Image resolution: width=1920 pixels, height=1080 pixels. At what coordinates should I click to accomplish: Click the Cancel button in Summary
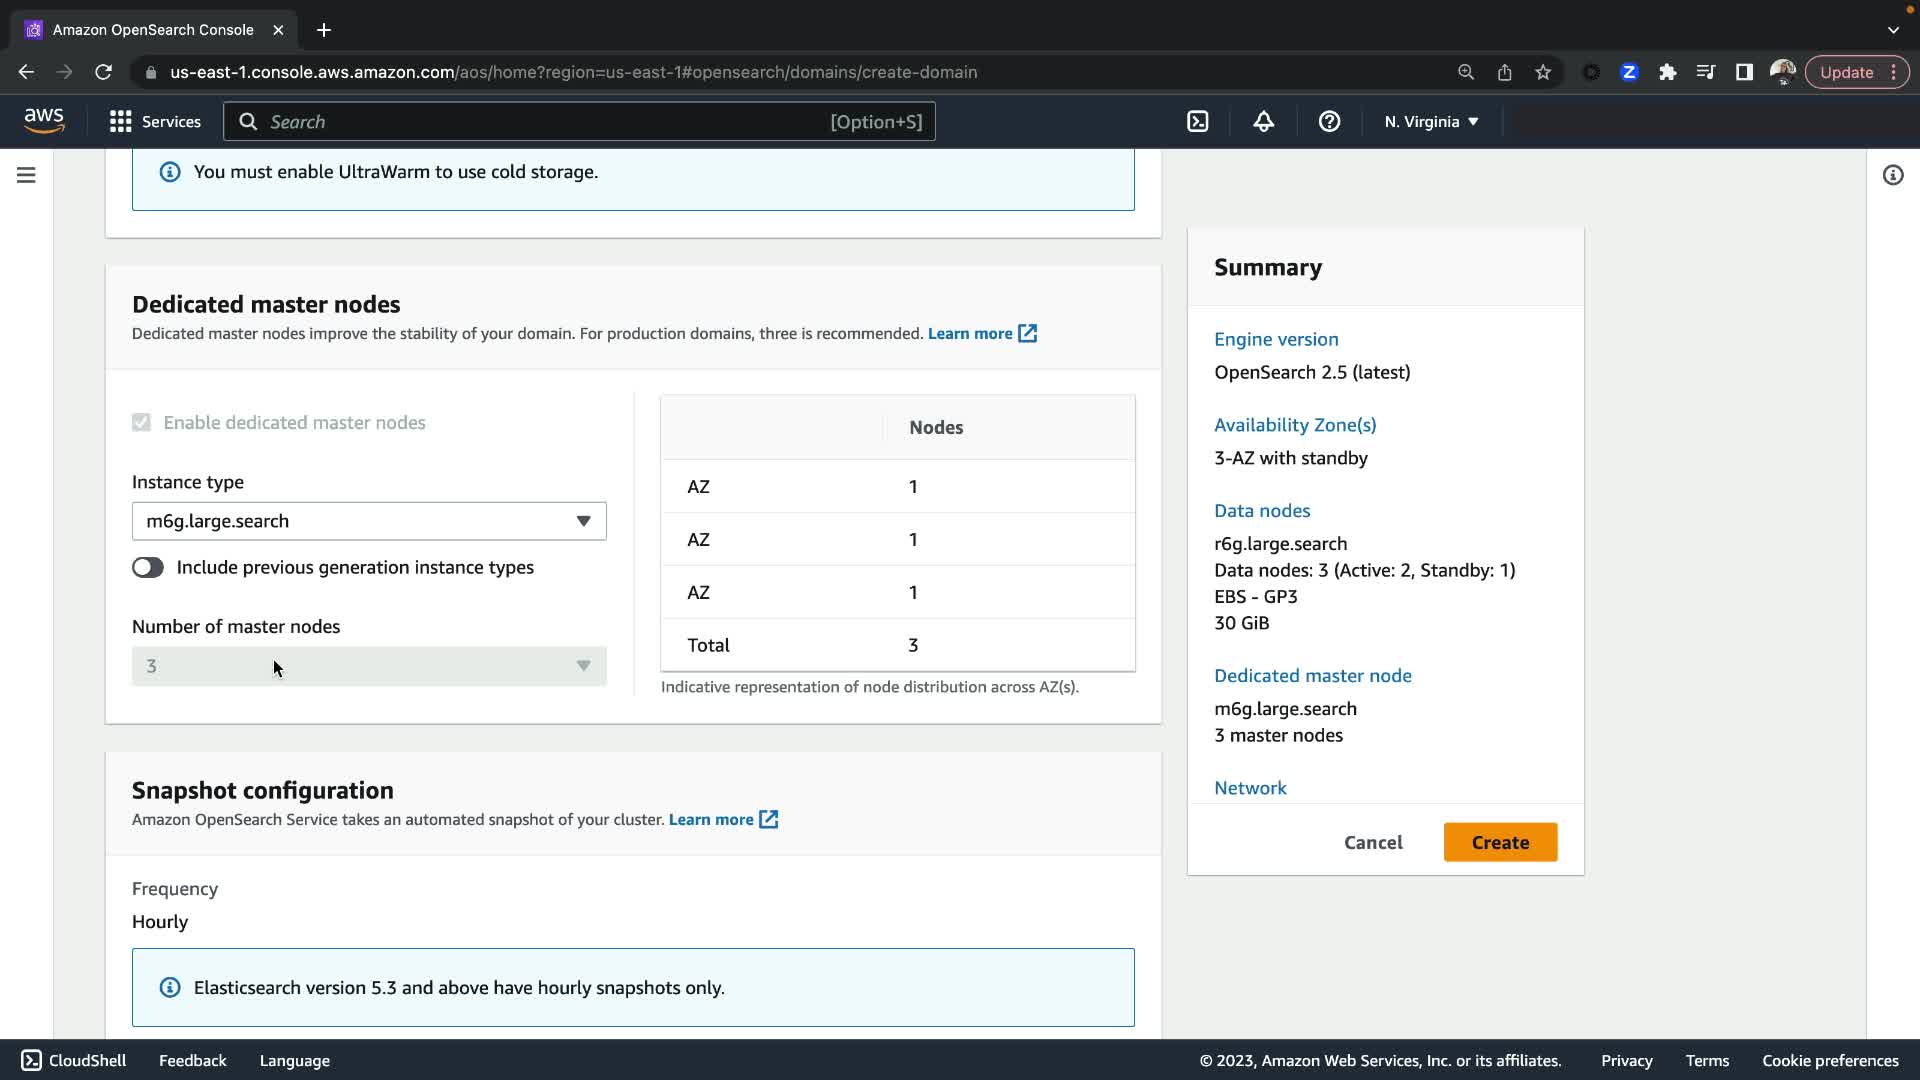(x=1373, y=842)
